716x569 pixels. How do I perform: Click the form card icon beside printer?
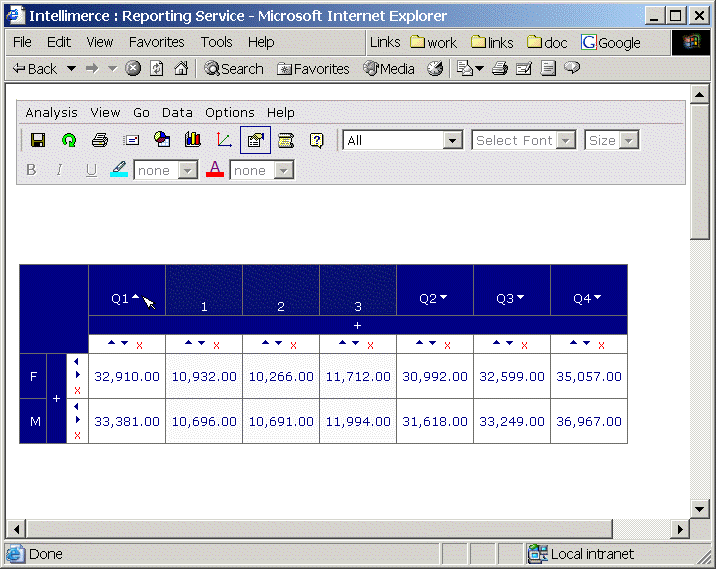click(x=131, y=140)
